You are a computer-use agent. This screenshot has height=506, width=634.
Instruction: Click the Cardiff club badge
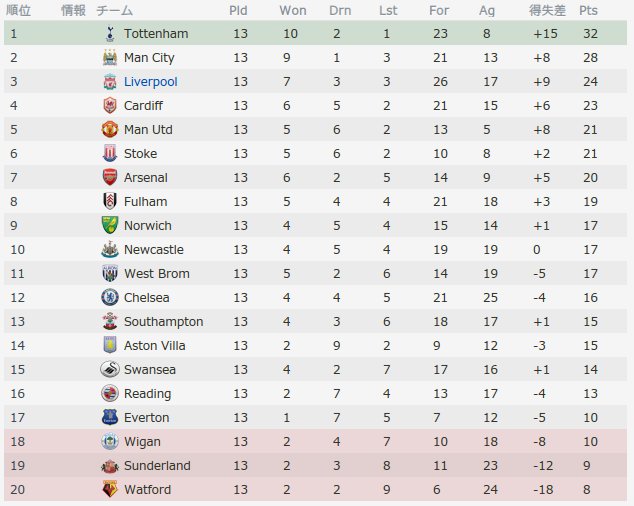pos(110,106)
